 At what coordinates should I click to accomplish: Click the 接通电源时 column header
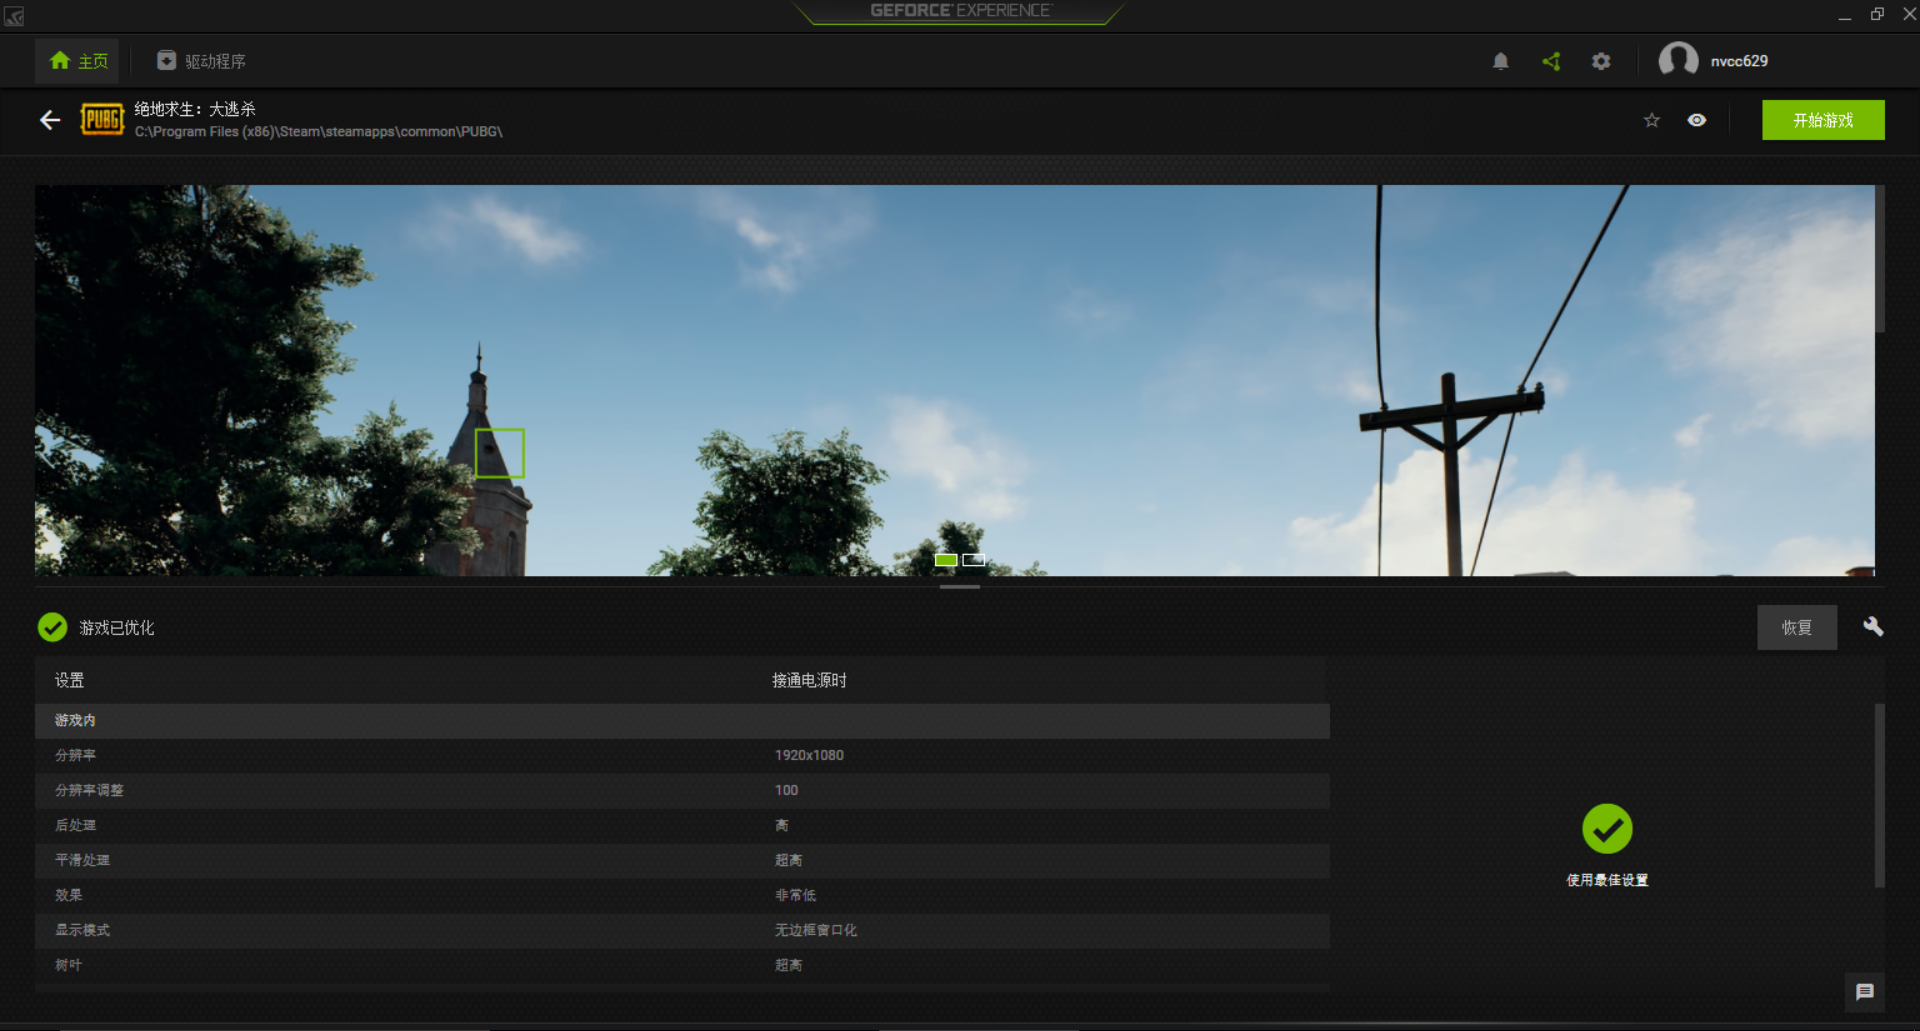pyautogui.click(x=809, y=680)
